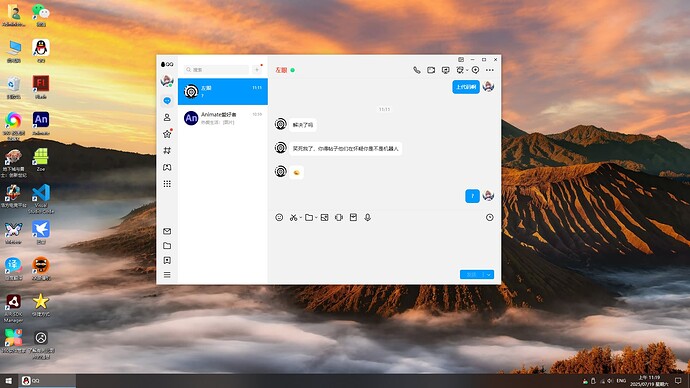Viewport: 690px width, 388px height.
Task: Click the microphone voice message icon
Action: tap(367, 217)
